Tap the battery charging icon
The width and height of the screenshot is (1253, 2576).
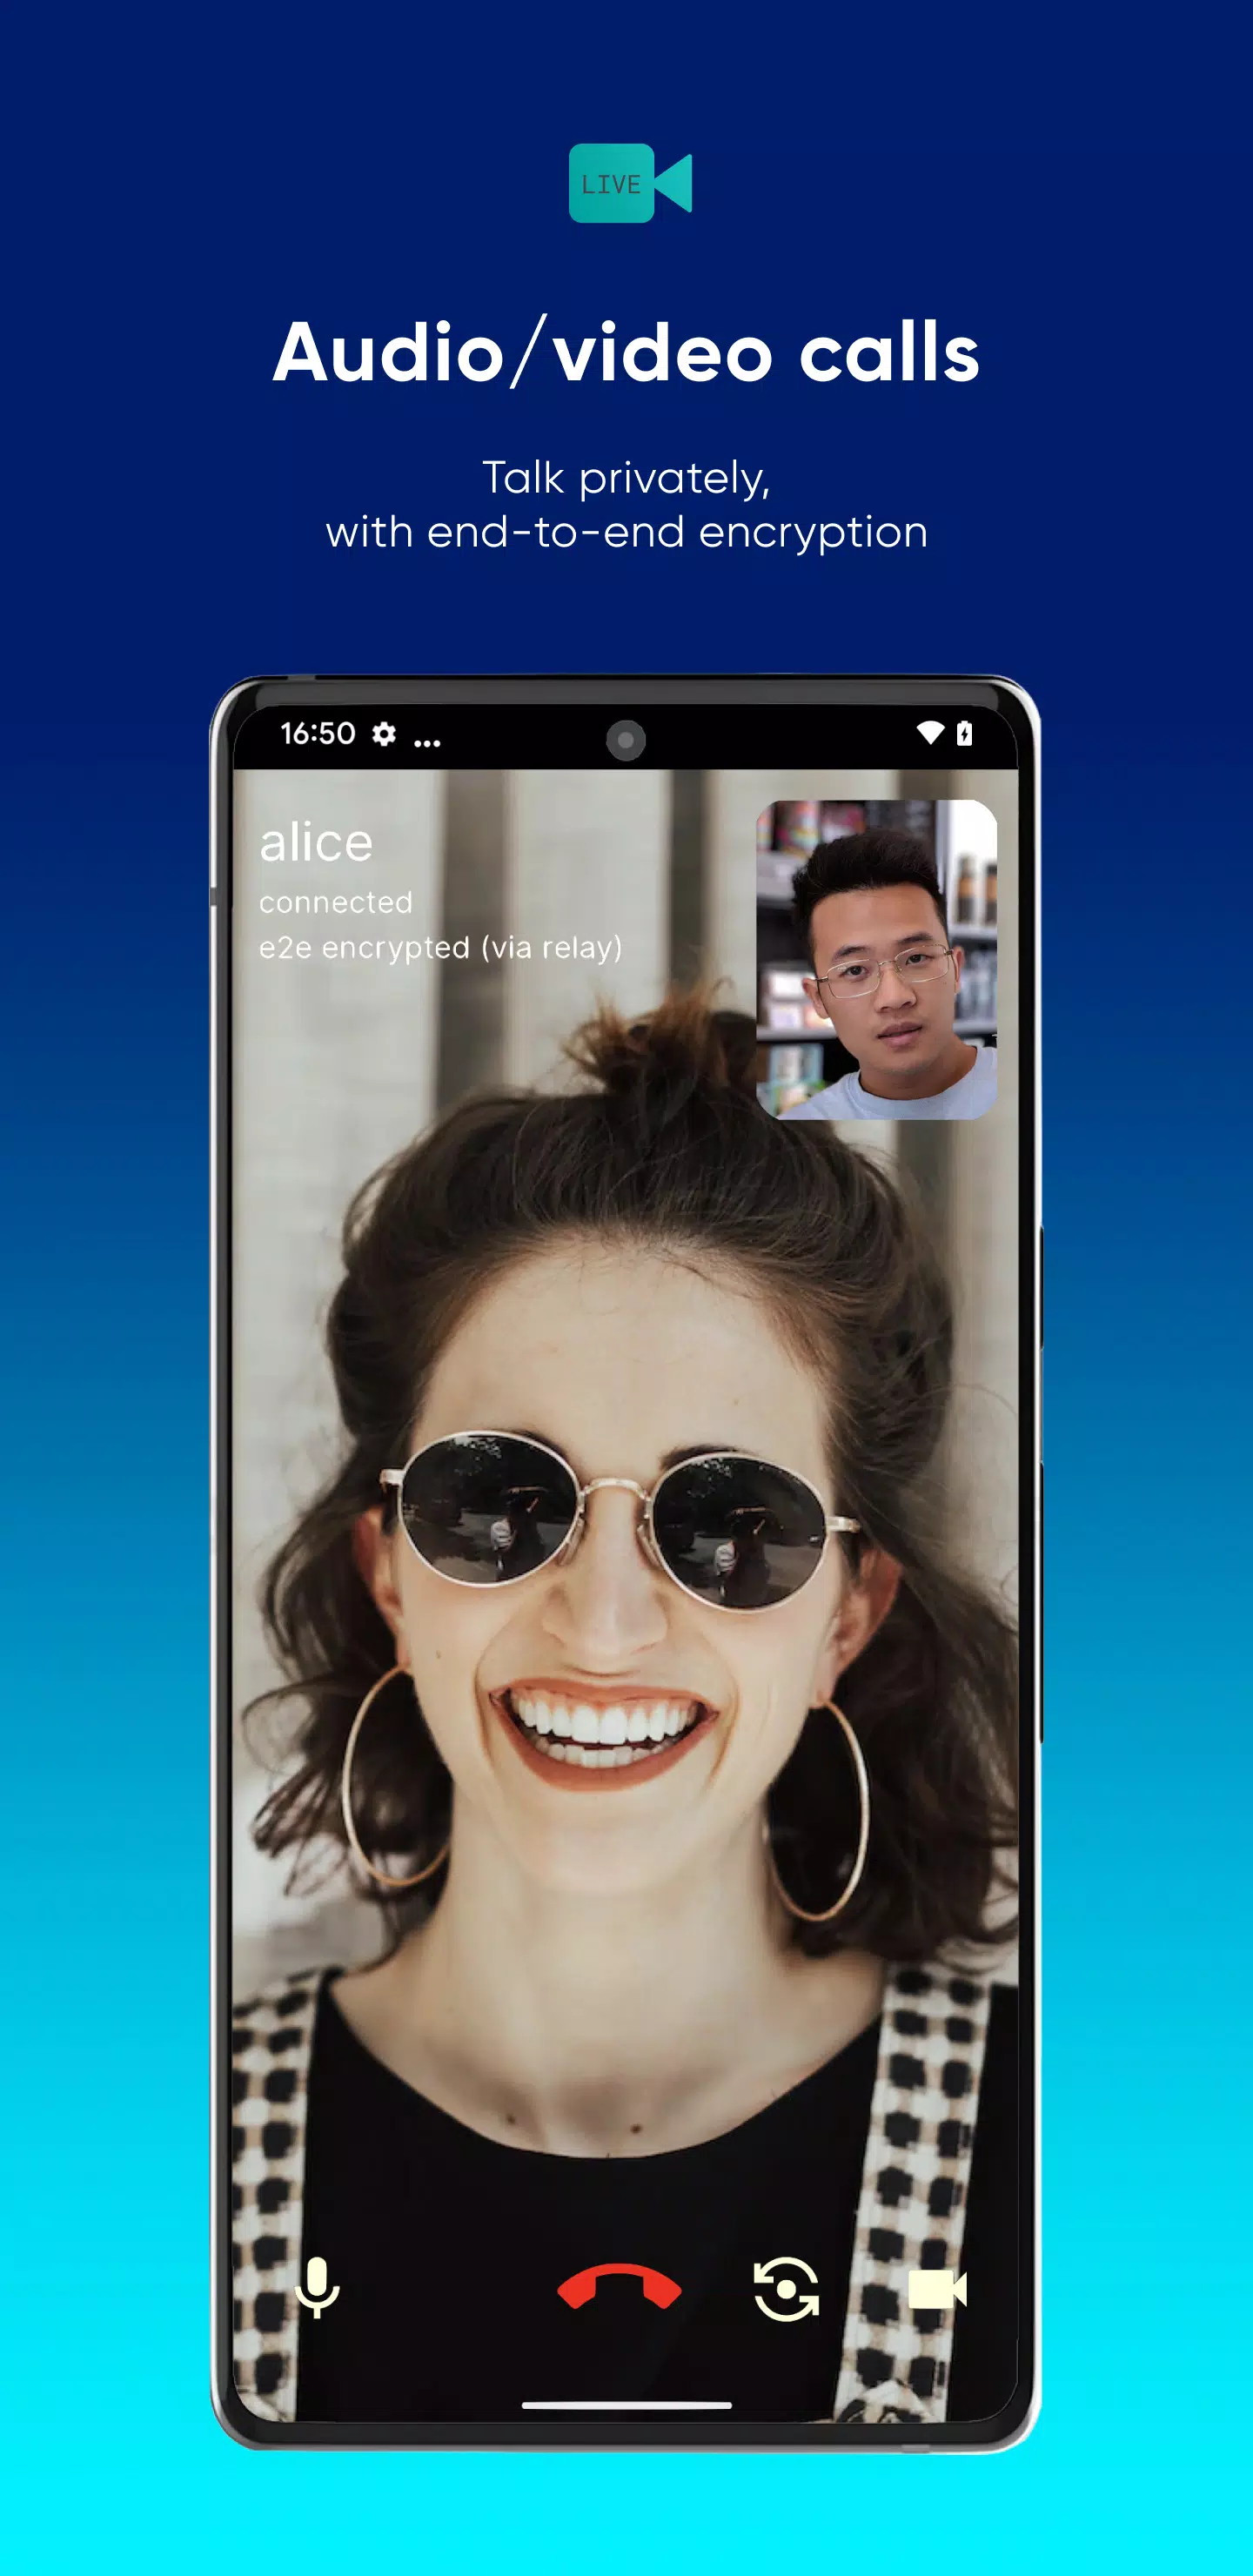[964, 733]
